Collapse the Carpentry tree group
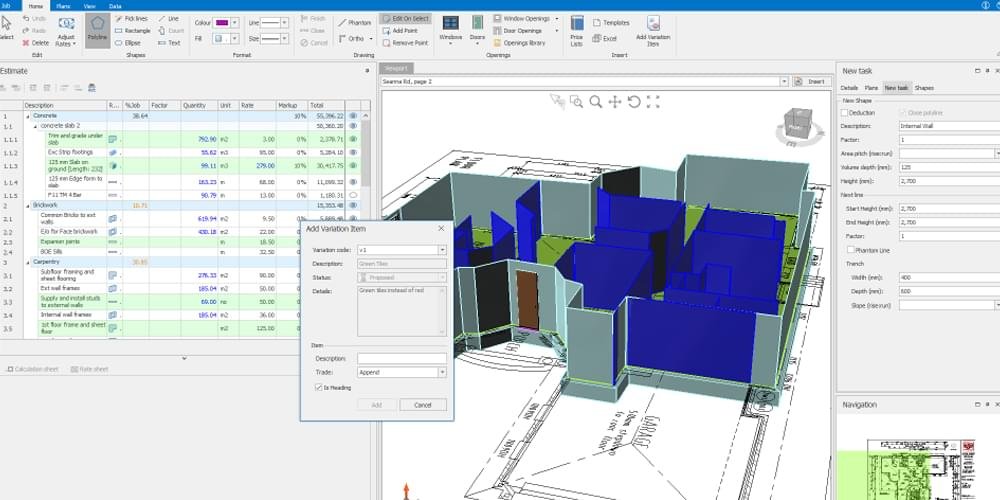The height and width of the screenshot is (500, 1000). pos(27,262)
